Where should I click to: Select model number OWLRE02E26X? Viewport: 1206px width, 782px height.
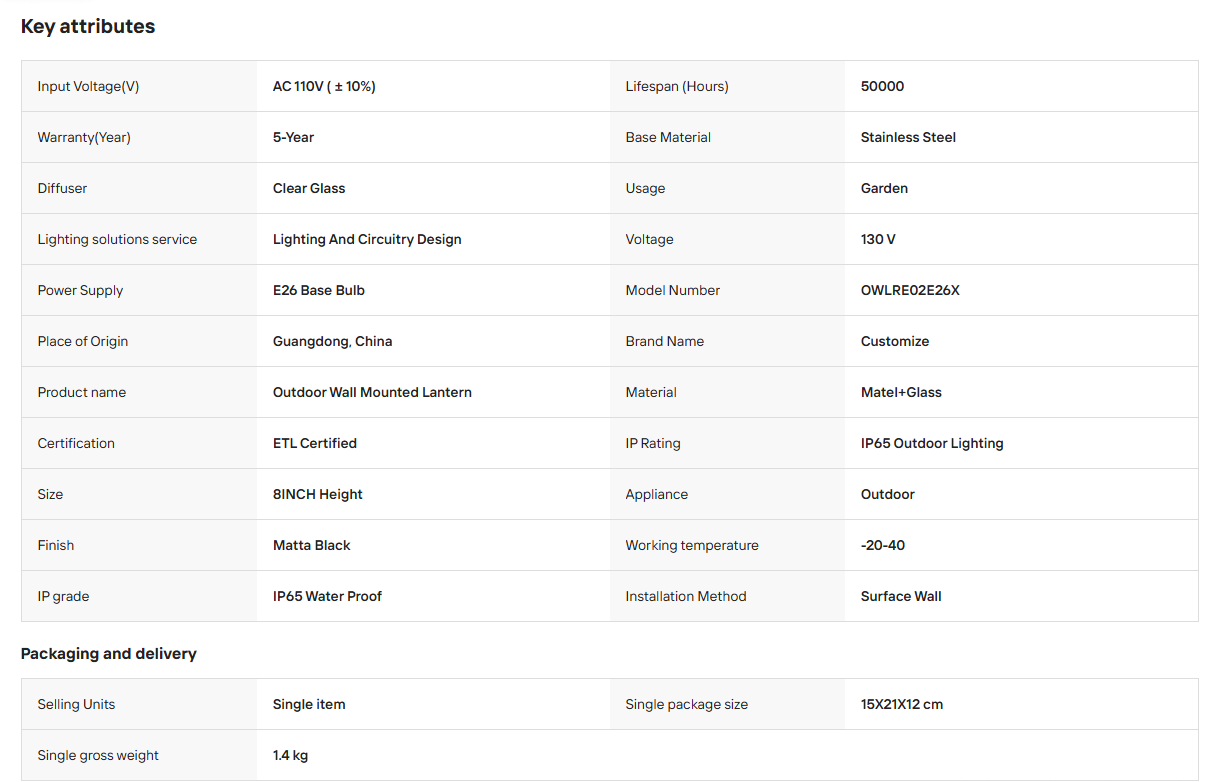click(910, 290)
